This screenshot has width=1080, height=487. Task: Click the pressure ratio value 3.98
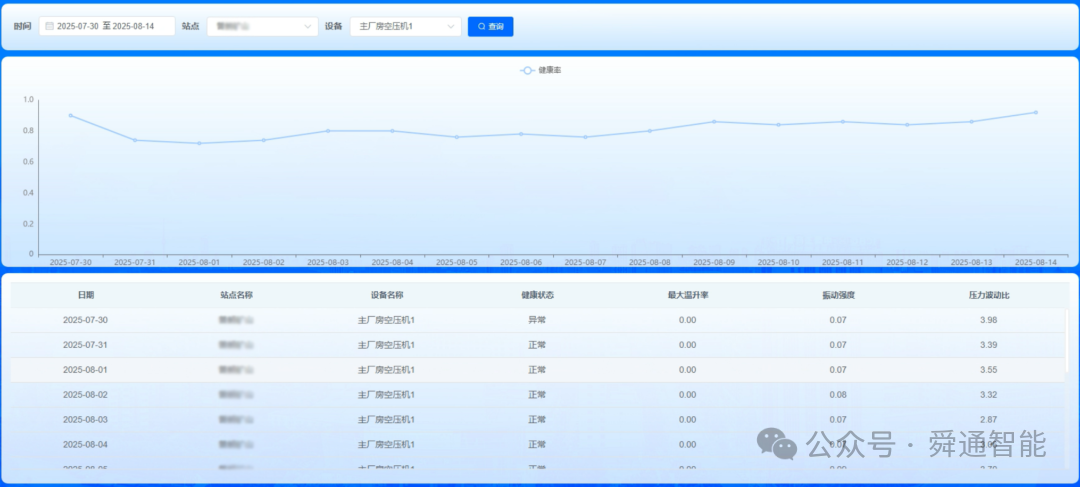click(988, 320)
